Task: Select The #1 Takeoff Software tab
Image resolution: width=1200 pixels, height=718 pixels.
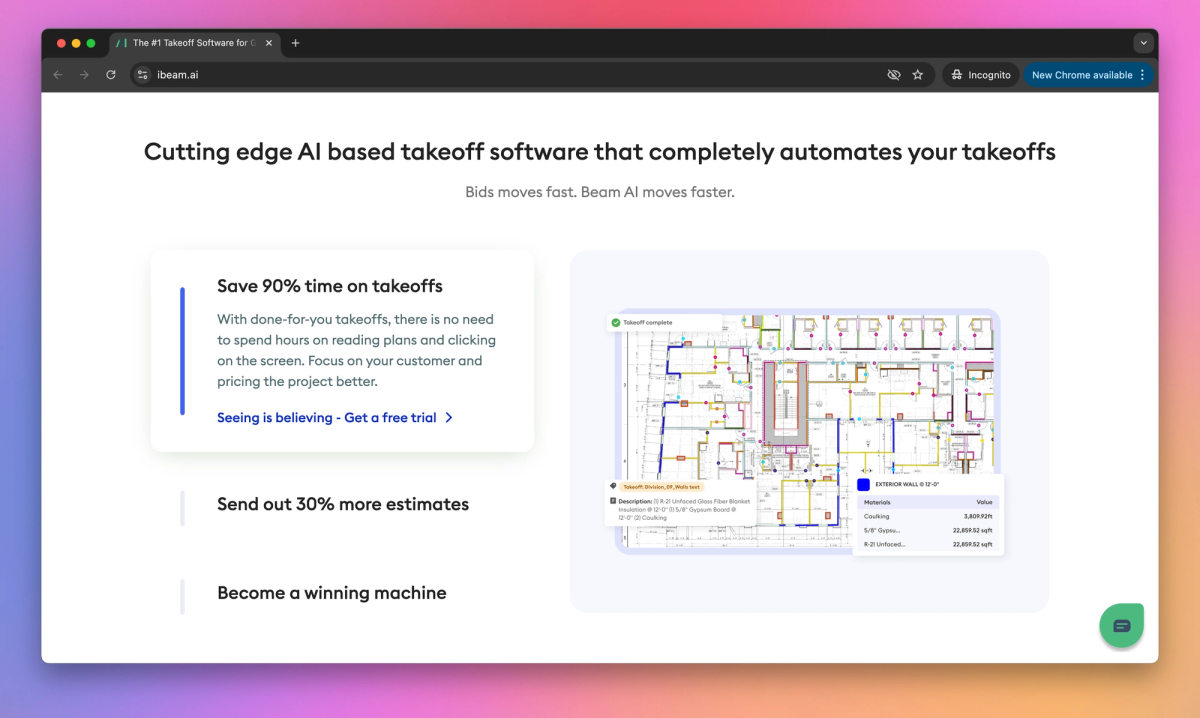Action: coord(194,43)
